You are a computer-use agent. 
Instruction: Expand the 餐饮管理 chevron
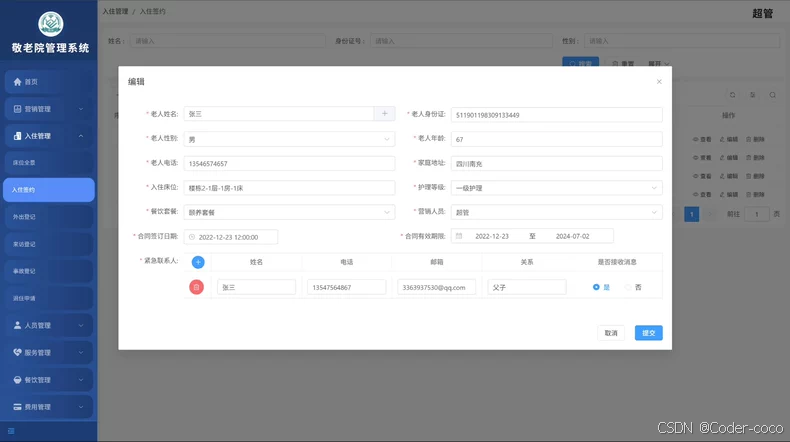[81, 380]
